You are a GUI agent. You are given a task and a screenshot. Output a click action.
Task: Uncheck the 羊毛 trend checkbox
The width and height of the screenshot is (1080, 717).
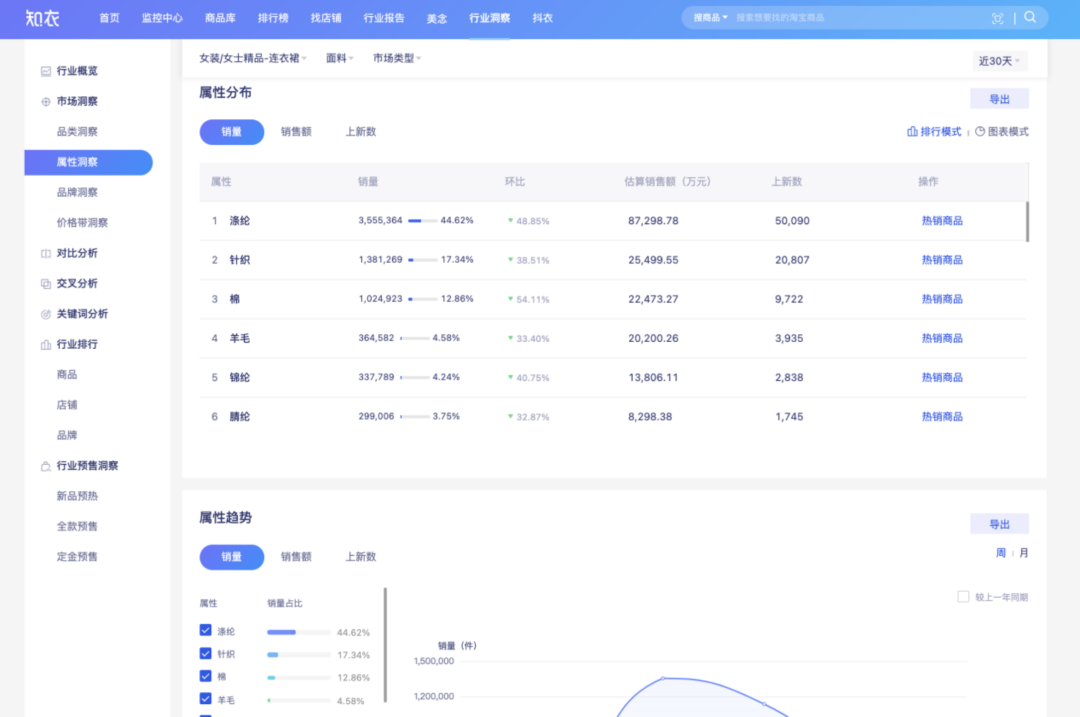[205, 698]
